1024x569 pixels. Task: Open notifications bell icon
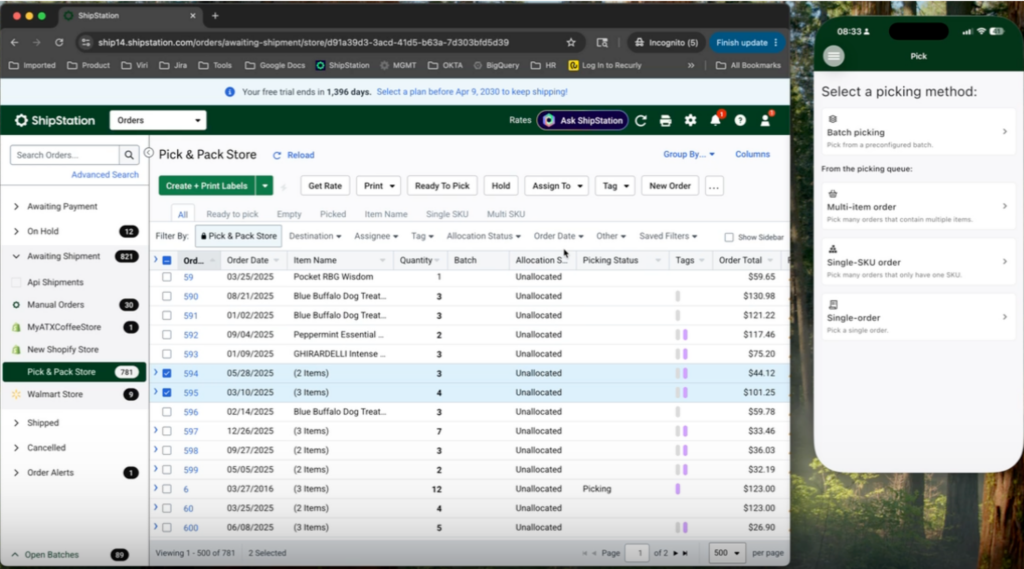point(716,120)
